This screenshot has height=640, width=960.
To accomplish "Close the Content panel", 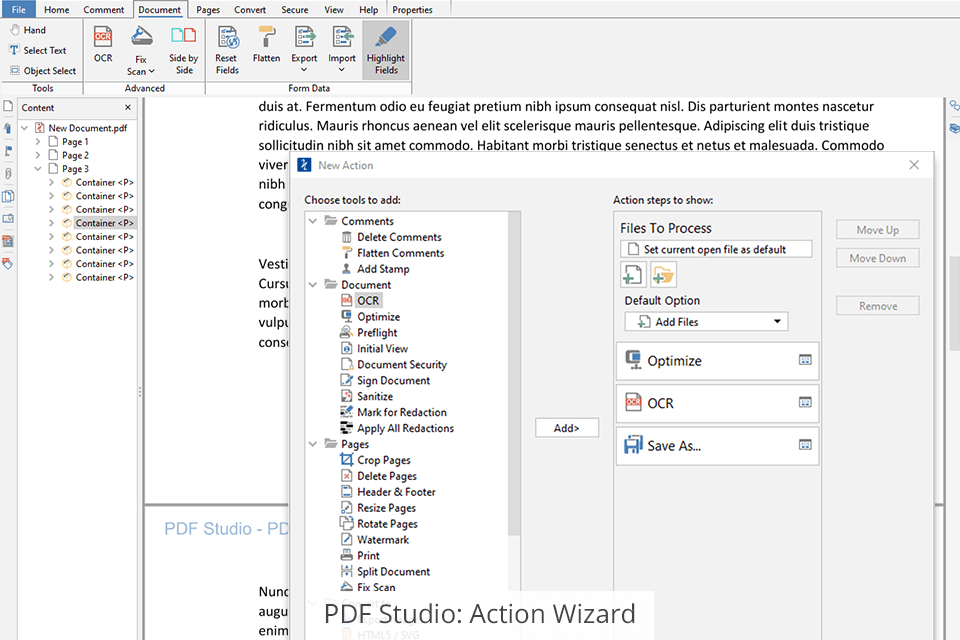I will (127, 107).
